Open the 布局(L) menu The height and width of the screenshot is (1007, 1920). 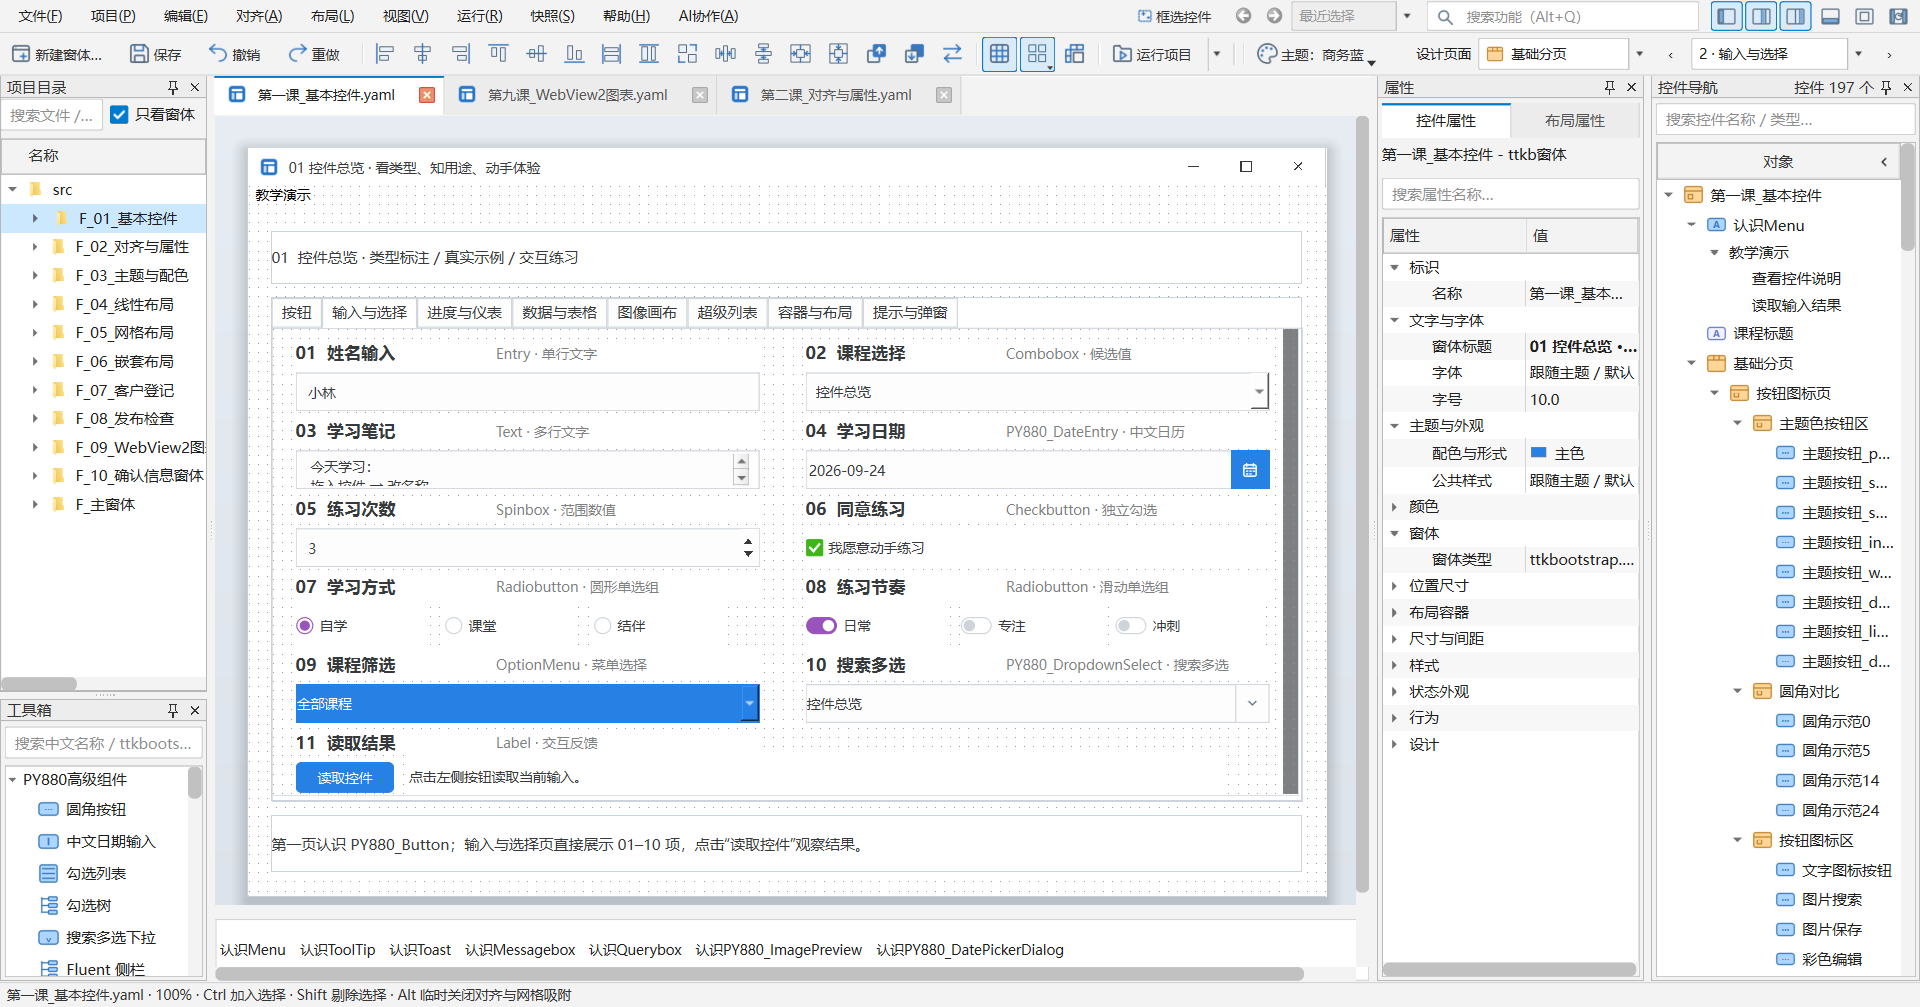coord(332,16)
